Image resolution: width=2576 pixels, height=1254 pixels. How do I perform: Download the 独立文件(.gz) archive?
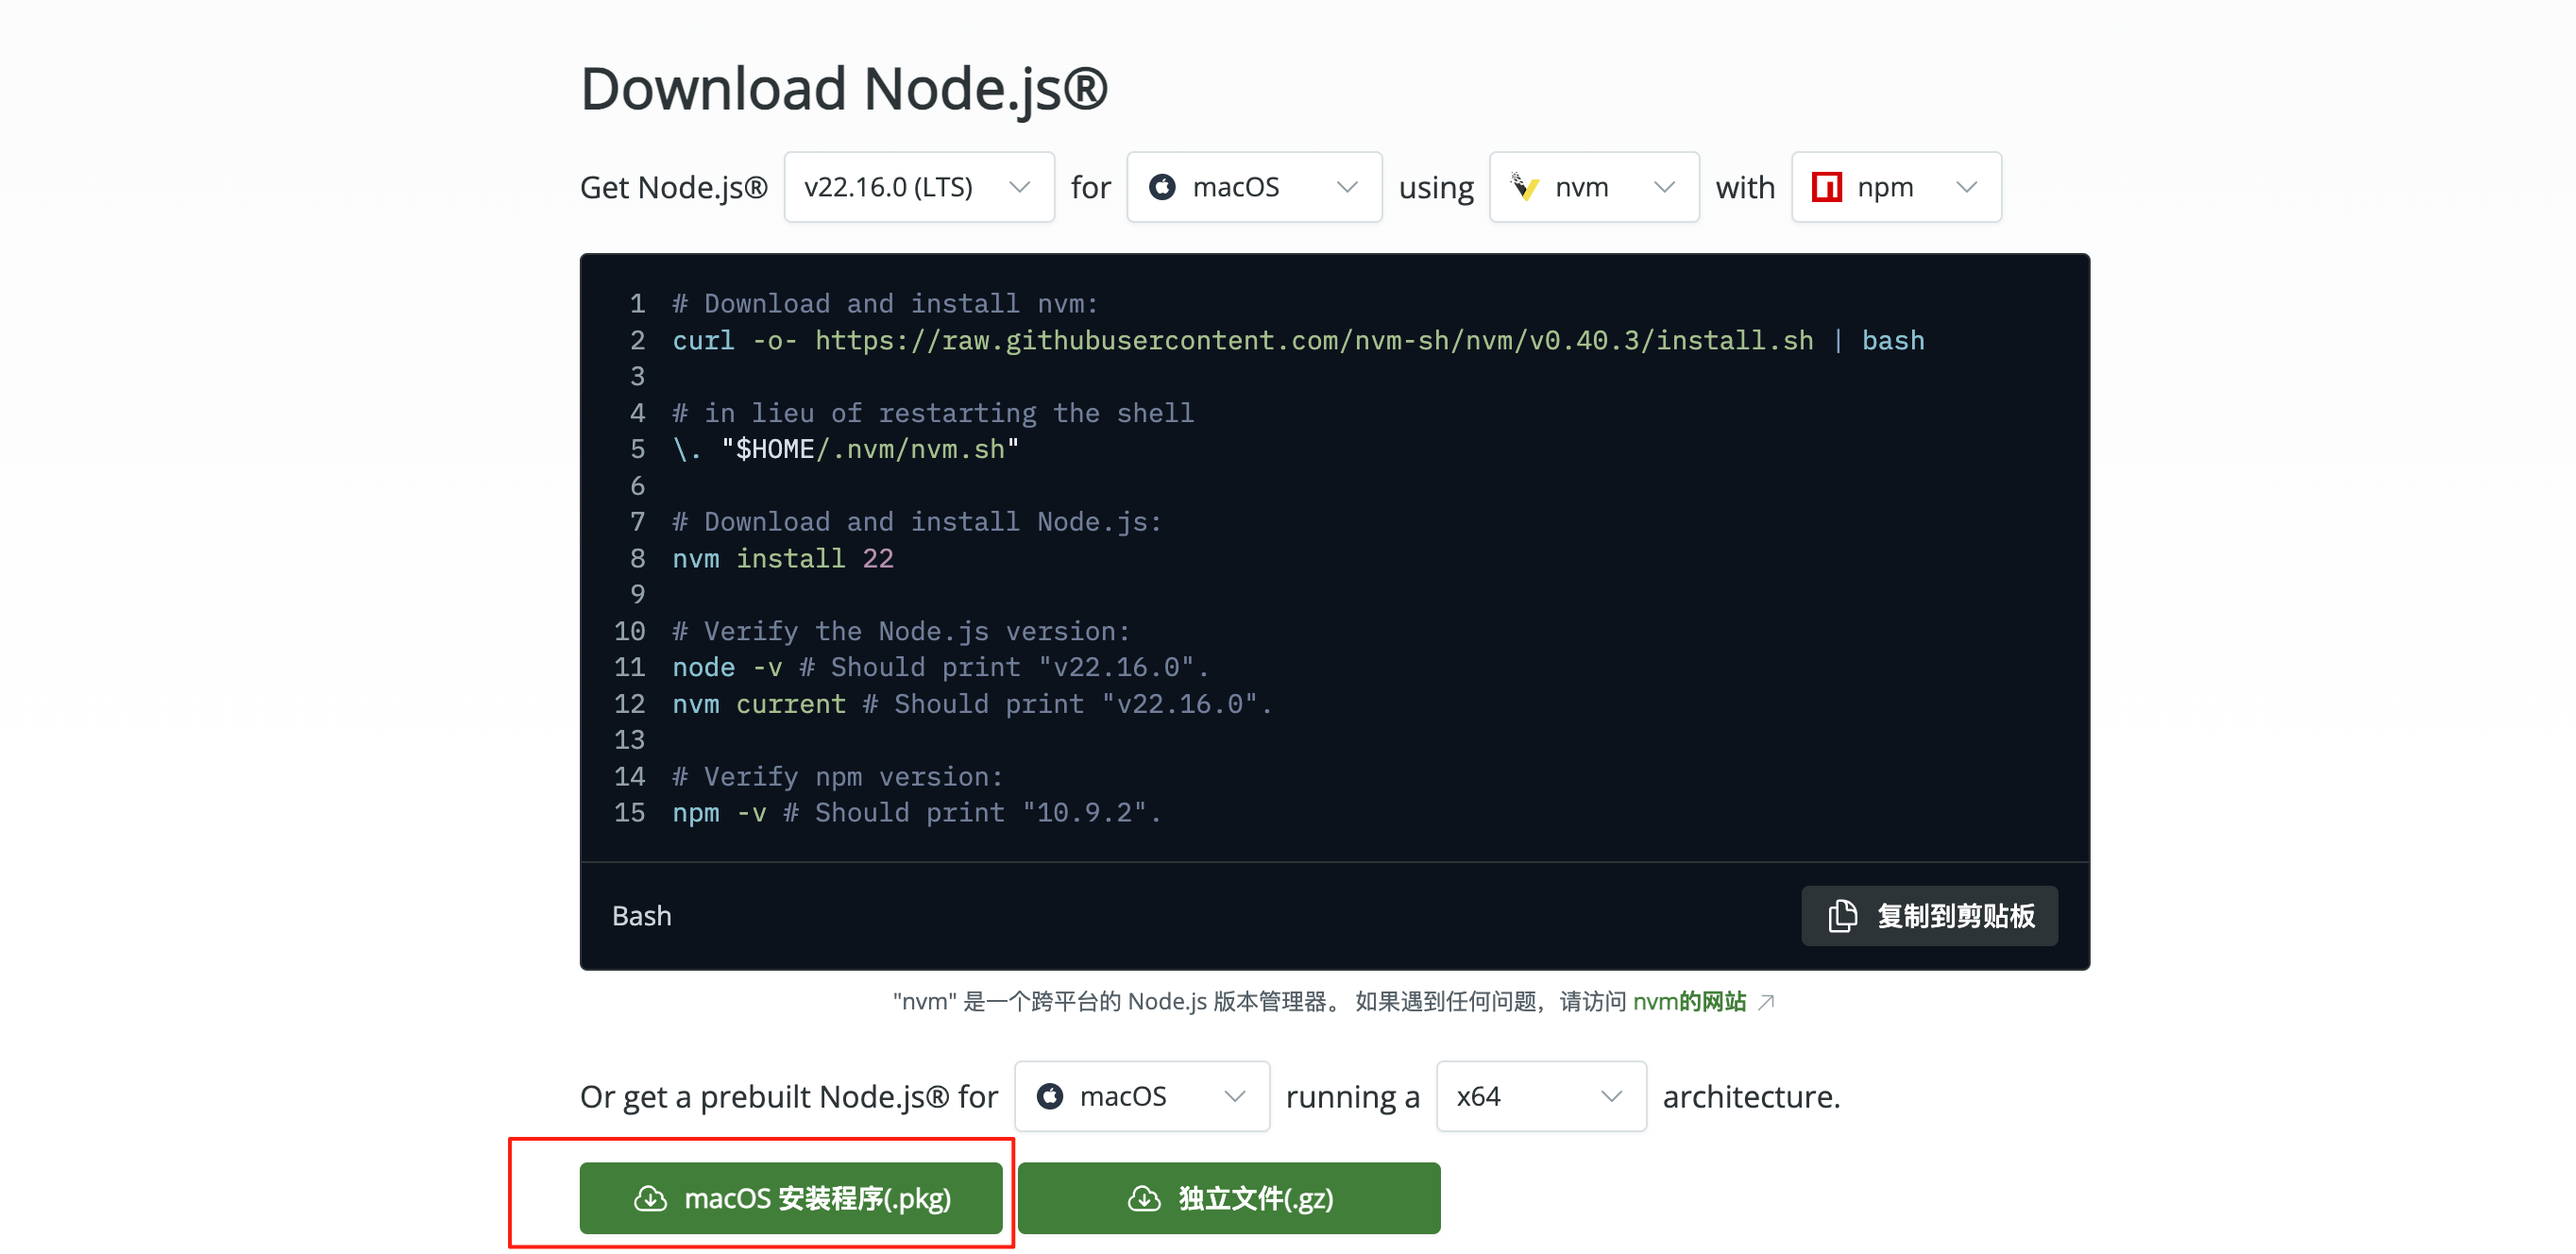tap(1229, 1198)
